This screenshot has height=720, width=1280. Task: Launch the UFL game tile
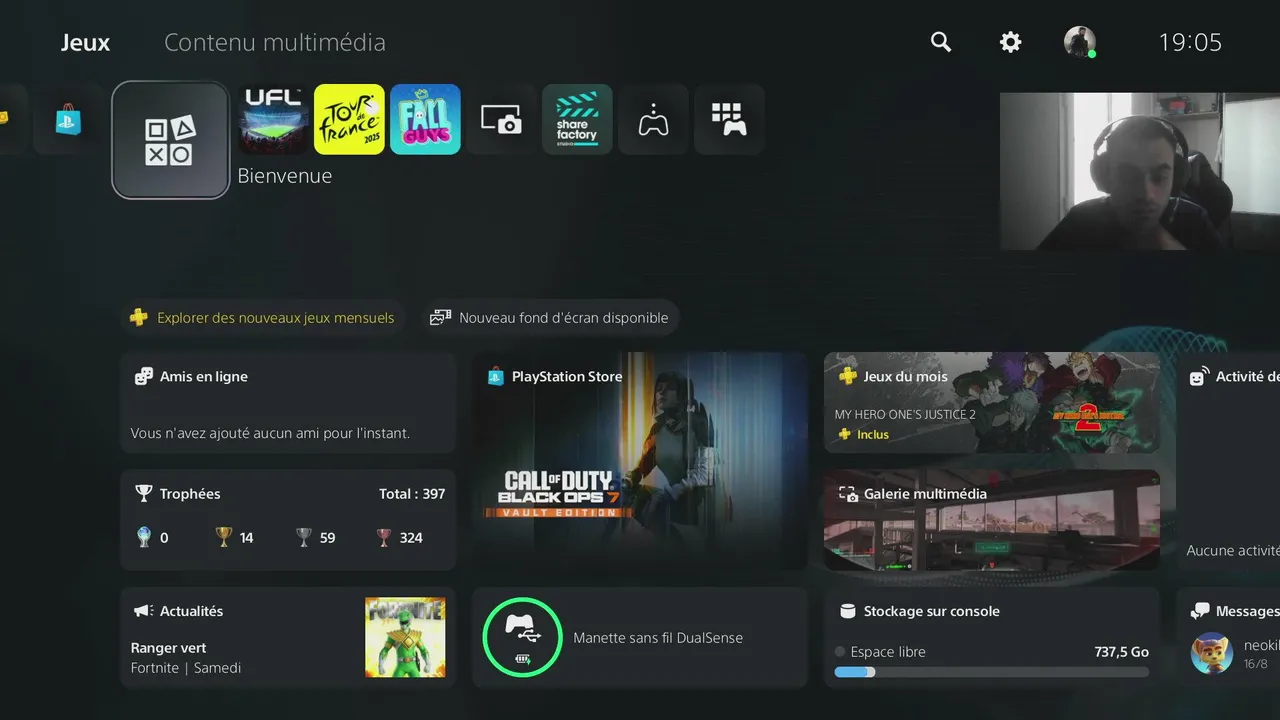pos(274,120)
